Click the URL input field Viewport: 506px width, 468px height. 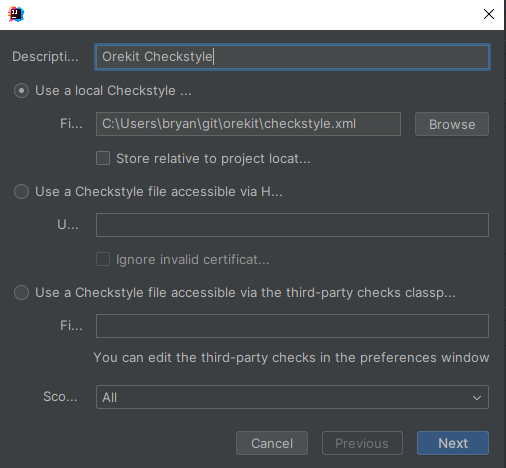click(x=292, y=225)
